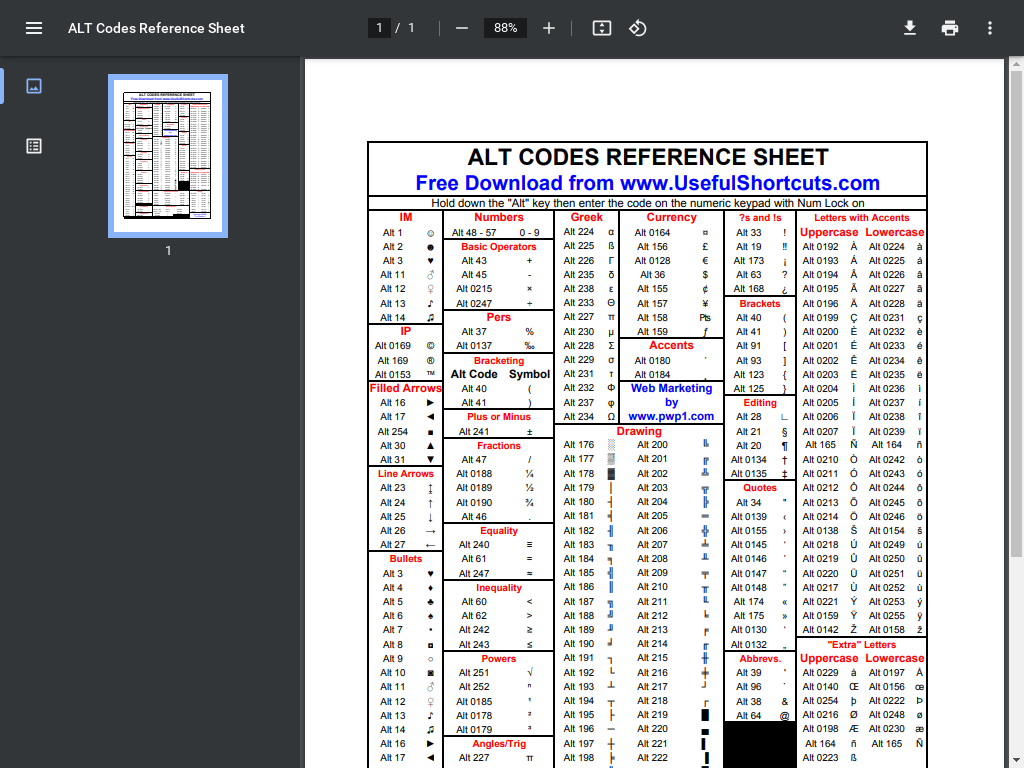Click the 'Alt 0188' one-quarter row
The image size is (1024, 768).
pyautogui.click(x=498, y=473)
